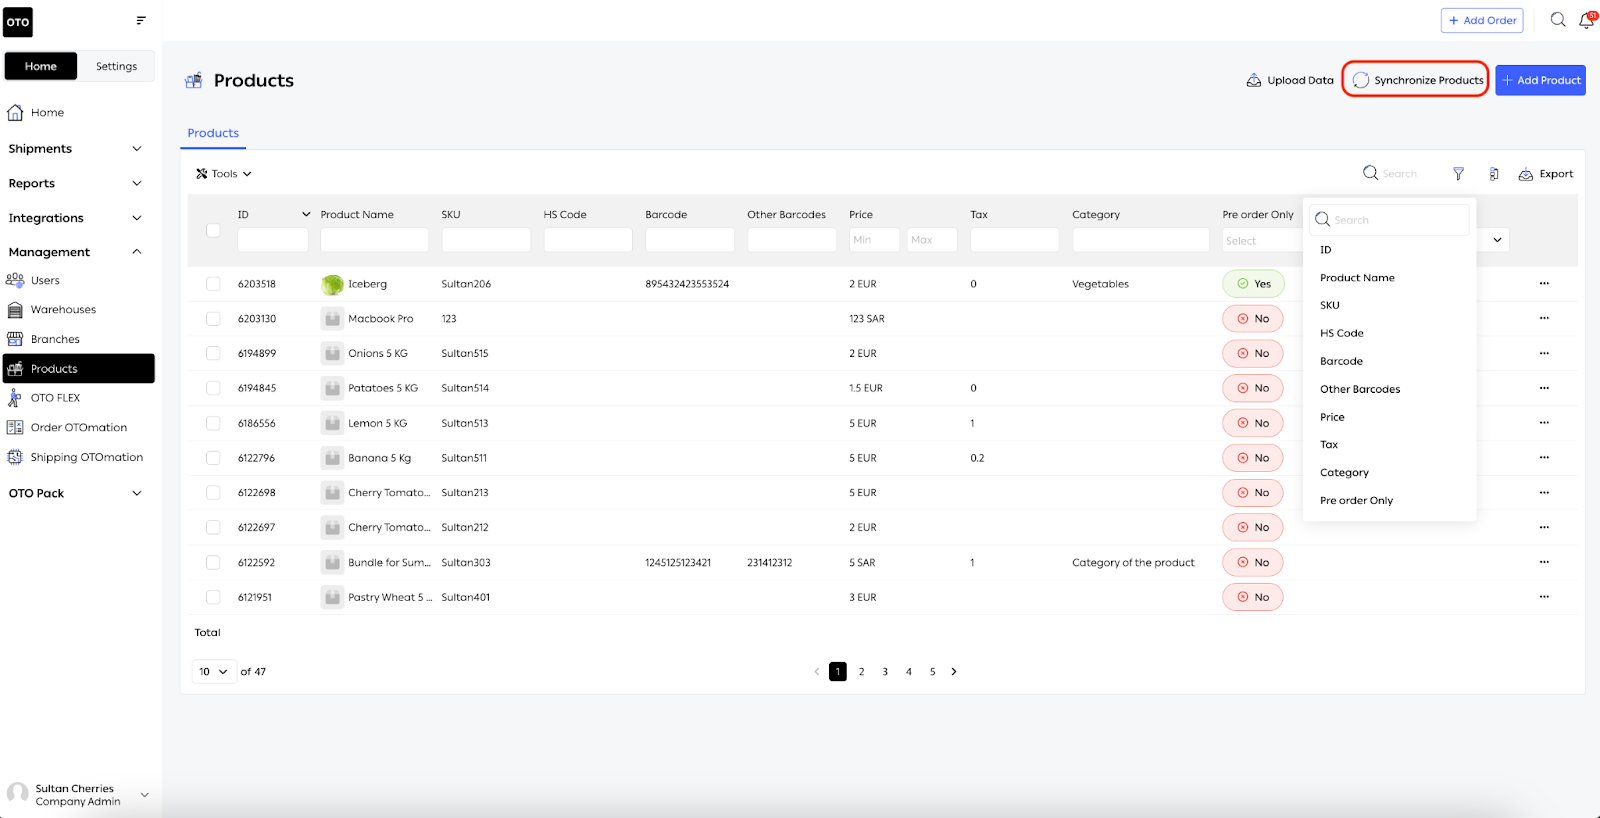
Task: Select the Products tab
Action: click(213, 133)
